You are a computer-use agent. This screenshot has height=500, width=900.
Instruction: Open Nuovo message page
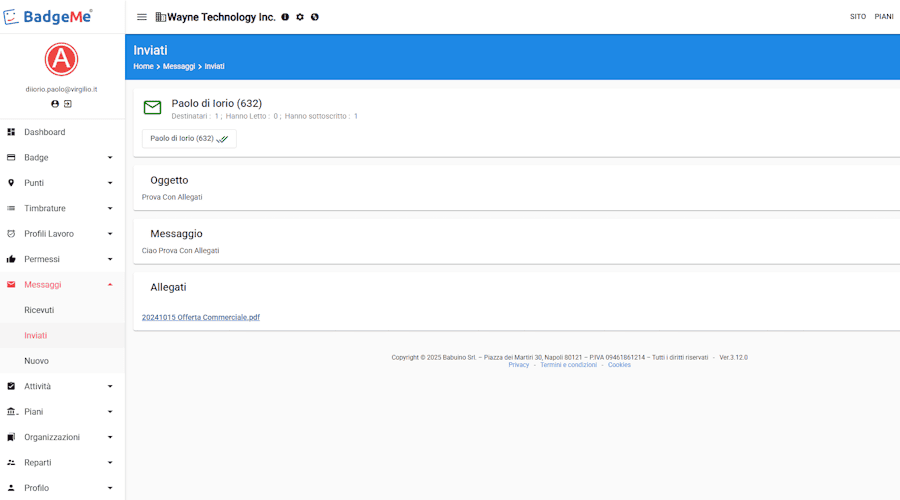click(62, 361)
